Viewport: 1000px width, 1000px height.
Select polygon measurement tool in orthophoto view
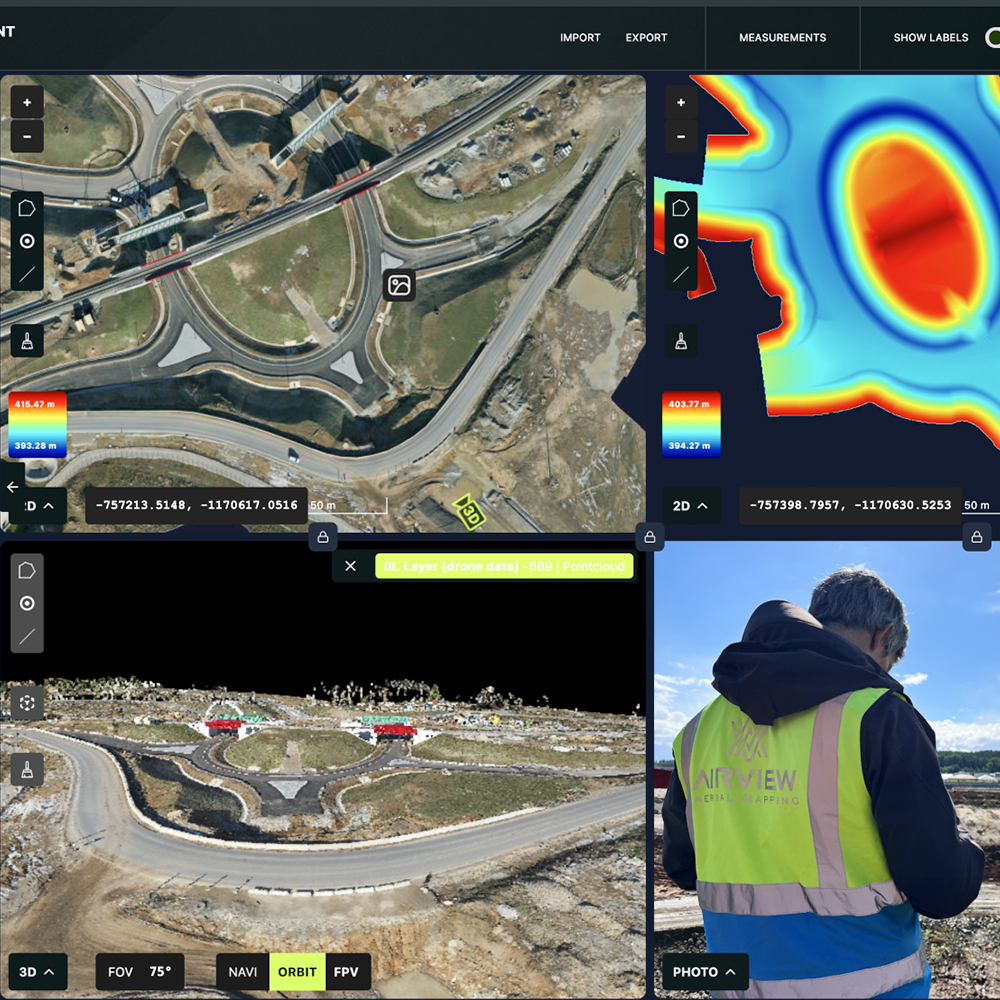coord(27,209)
